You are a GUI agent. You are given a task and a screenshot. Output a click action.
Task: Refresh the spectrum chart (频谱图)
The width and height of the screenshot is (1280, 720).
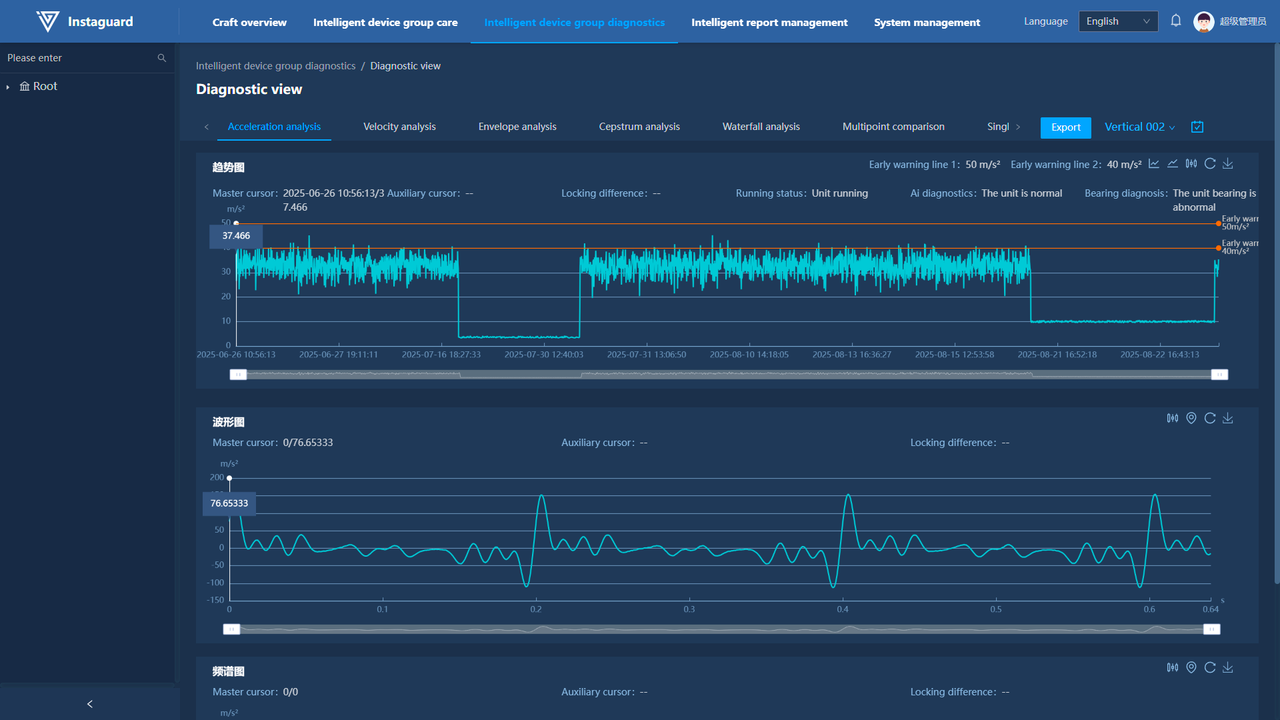click(x=1210, y=668)
